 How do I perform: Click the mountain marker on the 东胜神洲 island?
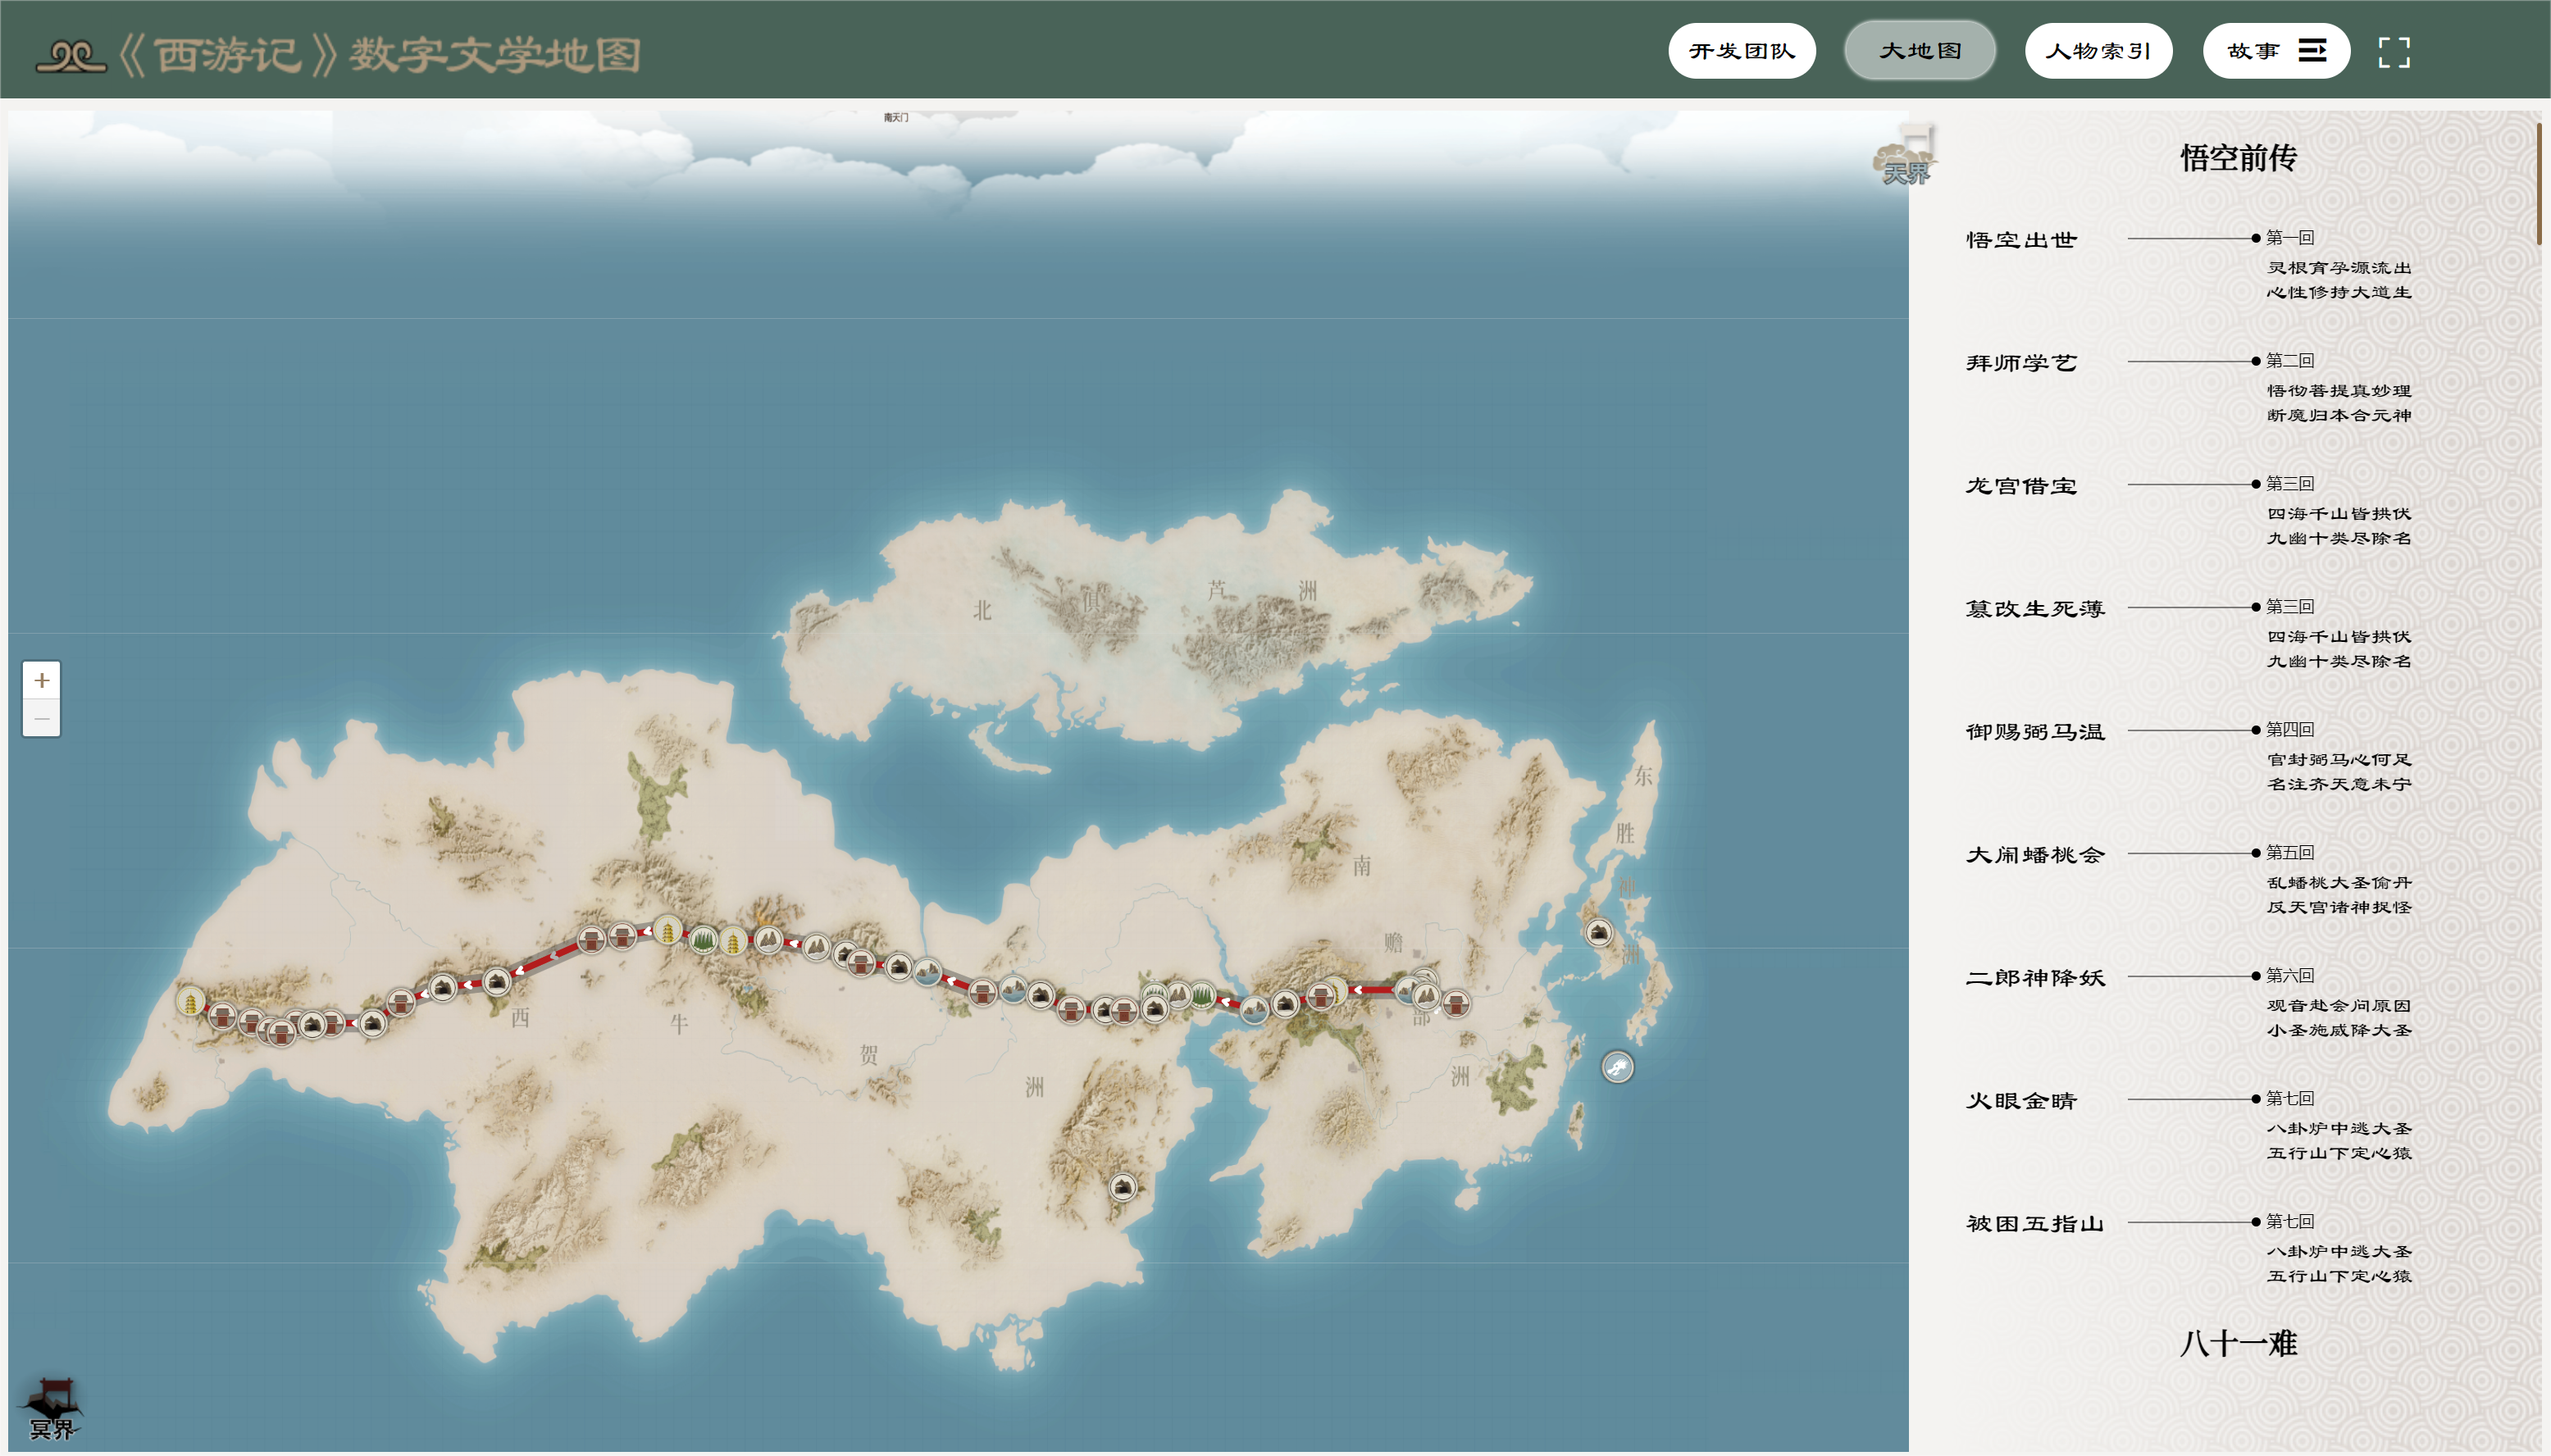tap(1599, 933)
